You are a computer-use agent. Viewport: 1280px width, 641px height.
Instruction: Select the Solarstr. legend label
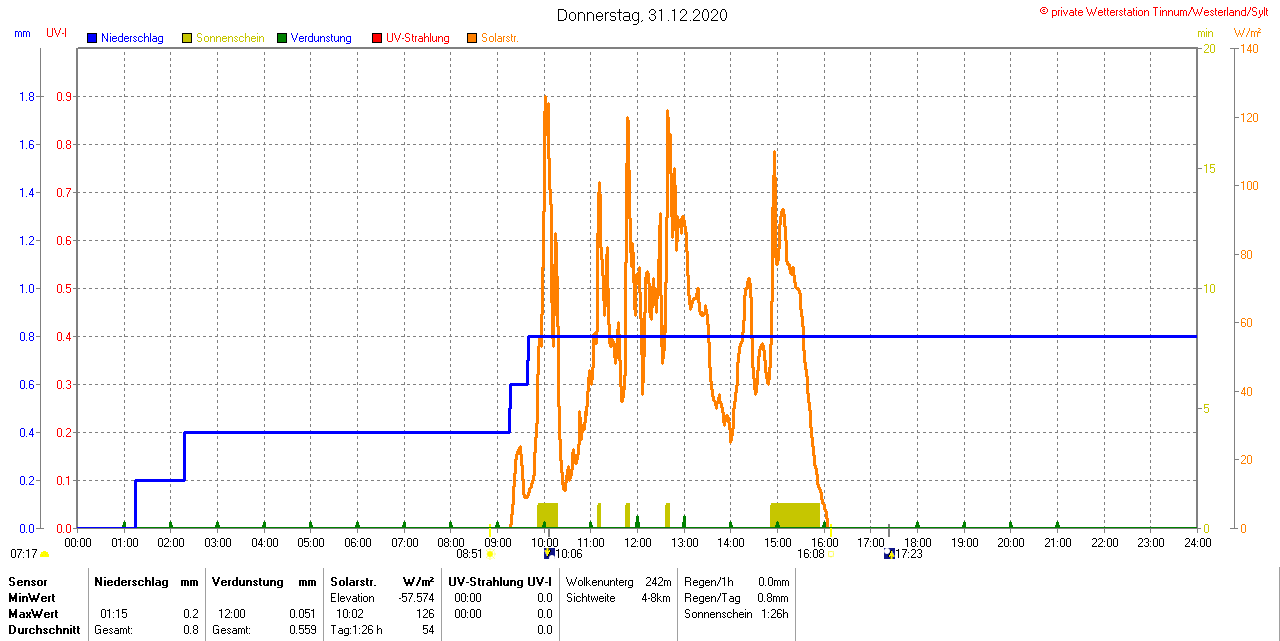pos(500,38)
